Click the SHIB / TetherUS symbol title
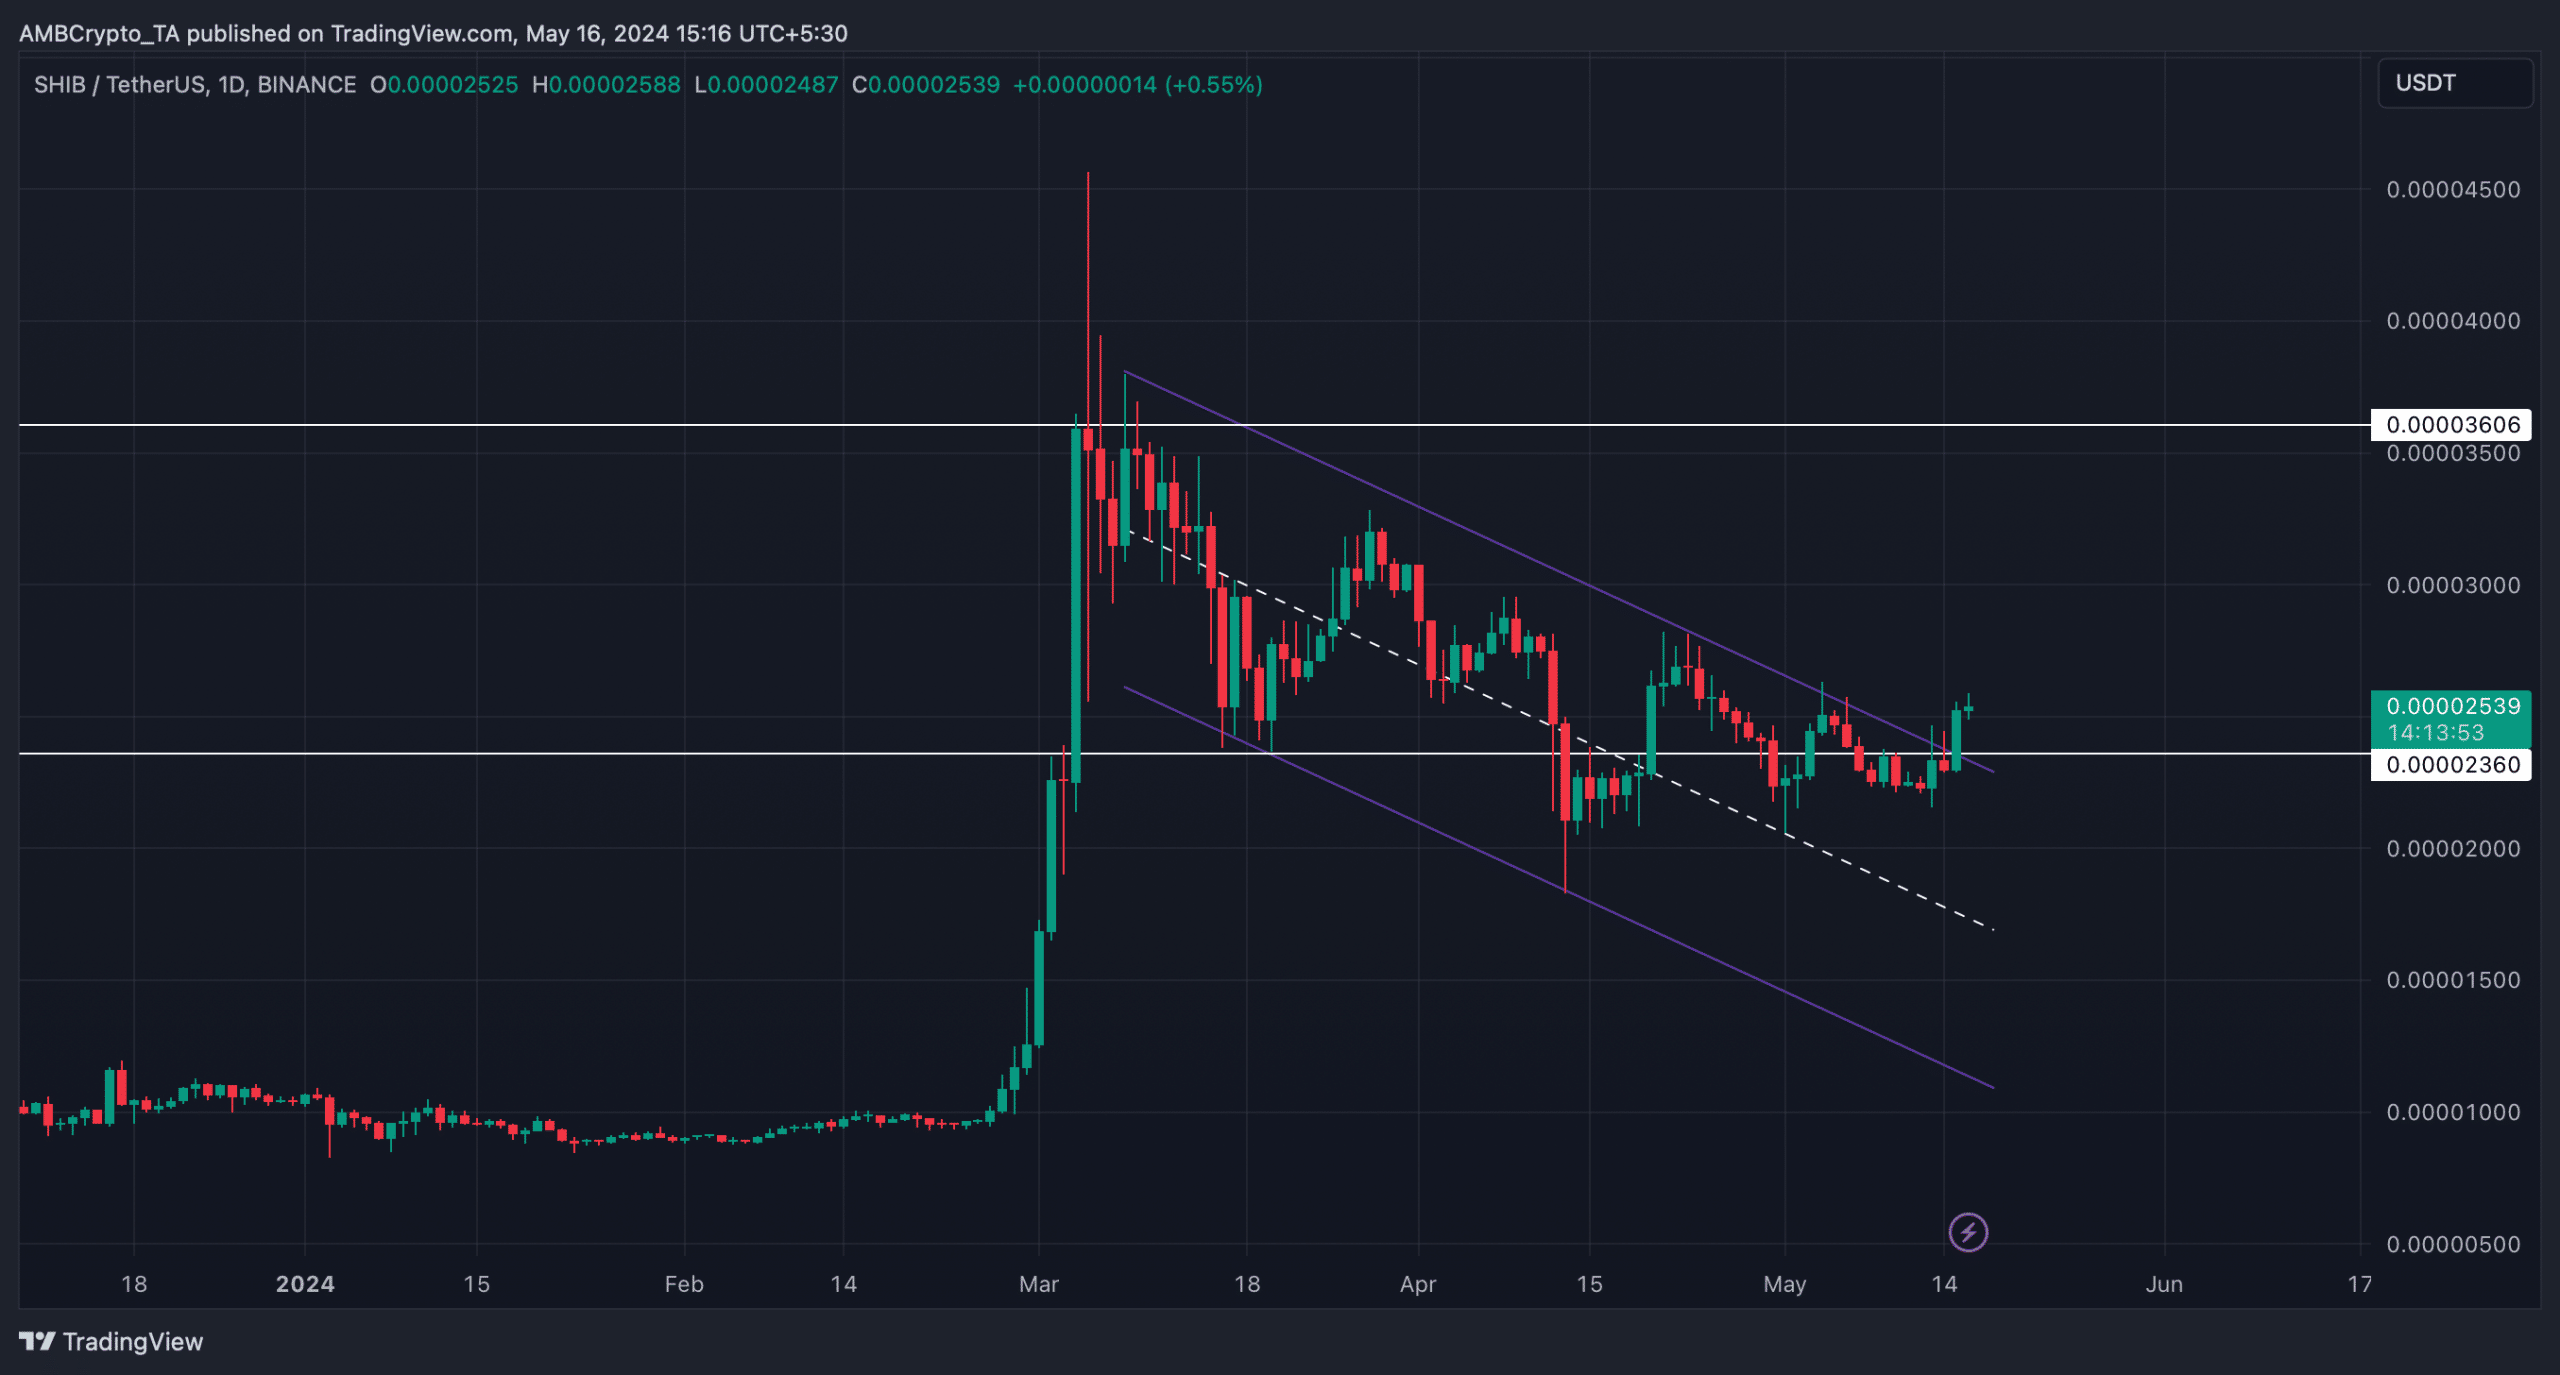2560x1375 pixels. (195, 85)
